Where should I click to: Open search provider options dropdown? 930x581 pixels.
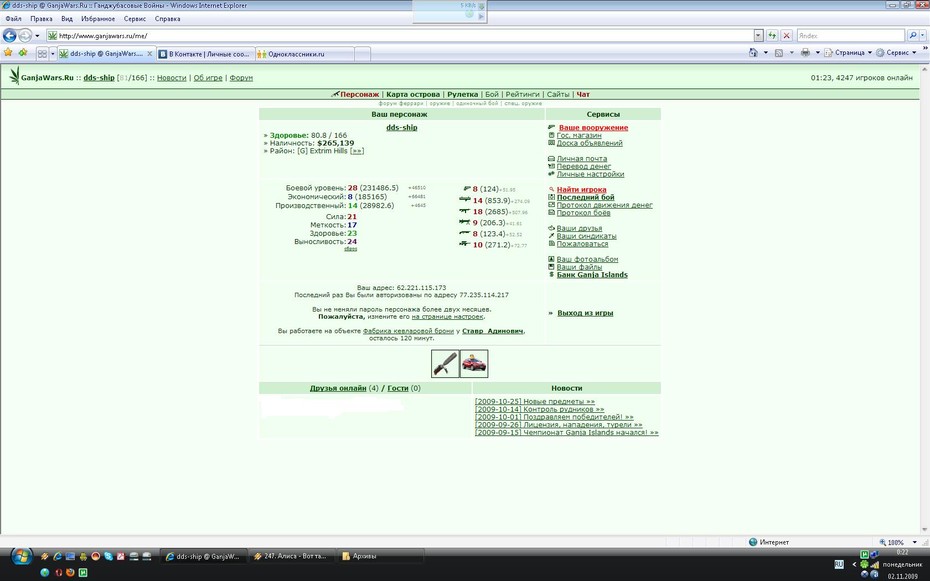click(x=922, y=36)
